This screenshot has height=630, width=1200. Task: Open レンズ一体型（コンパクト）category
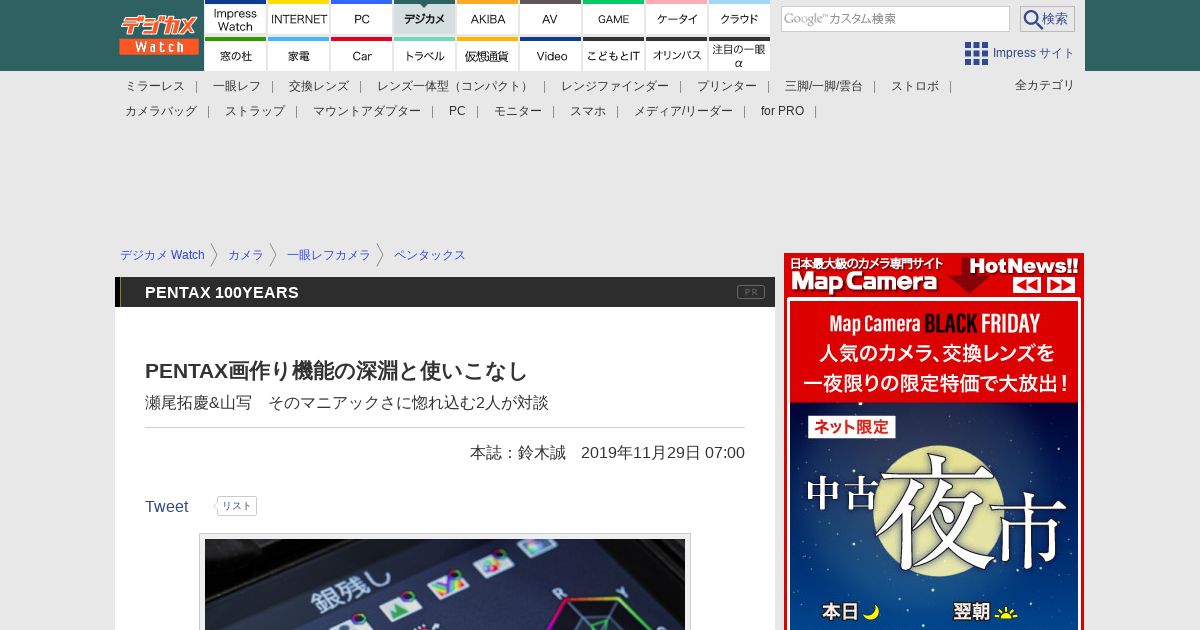(x=455, y=86)
